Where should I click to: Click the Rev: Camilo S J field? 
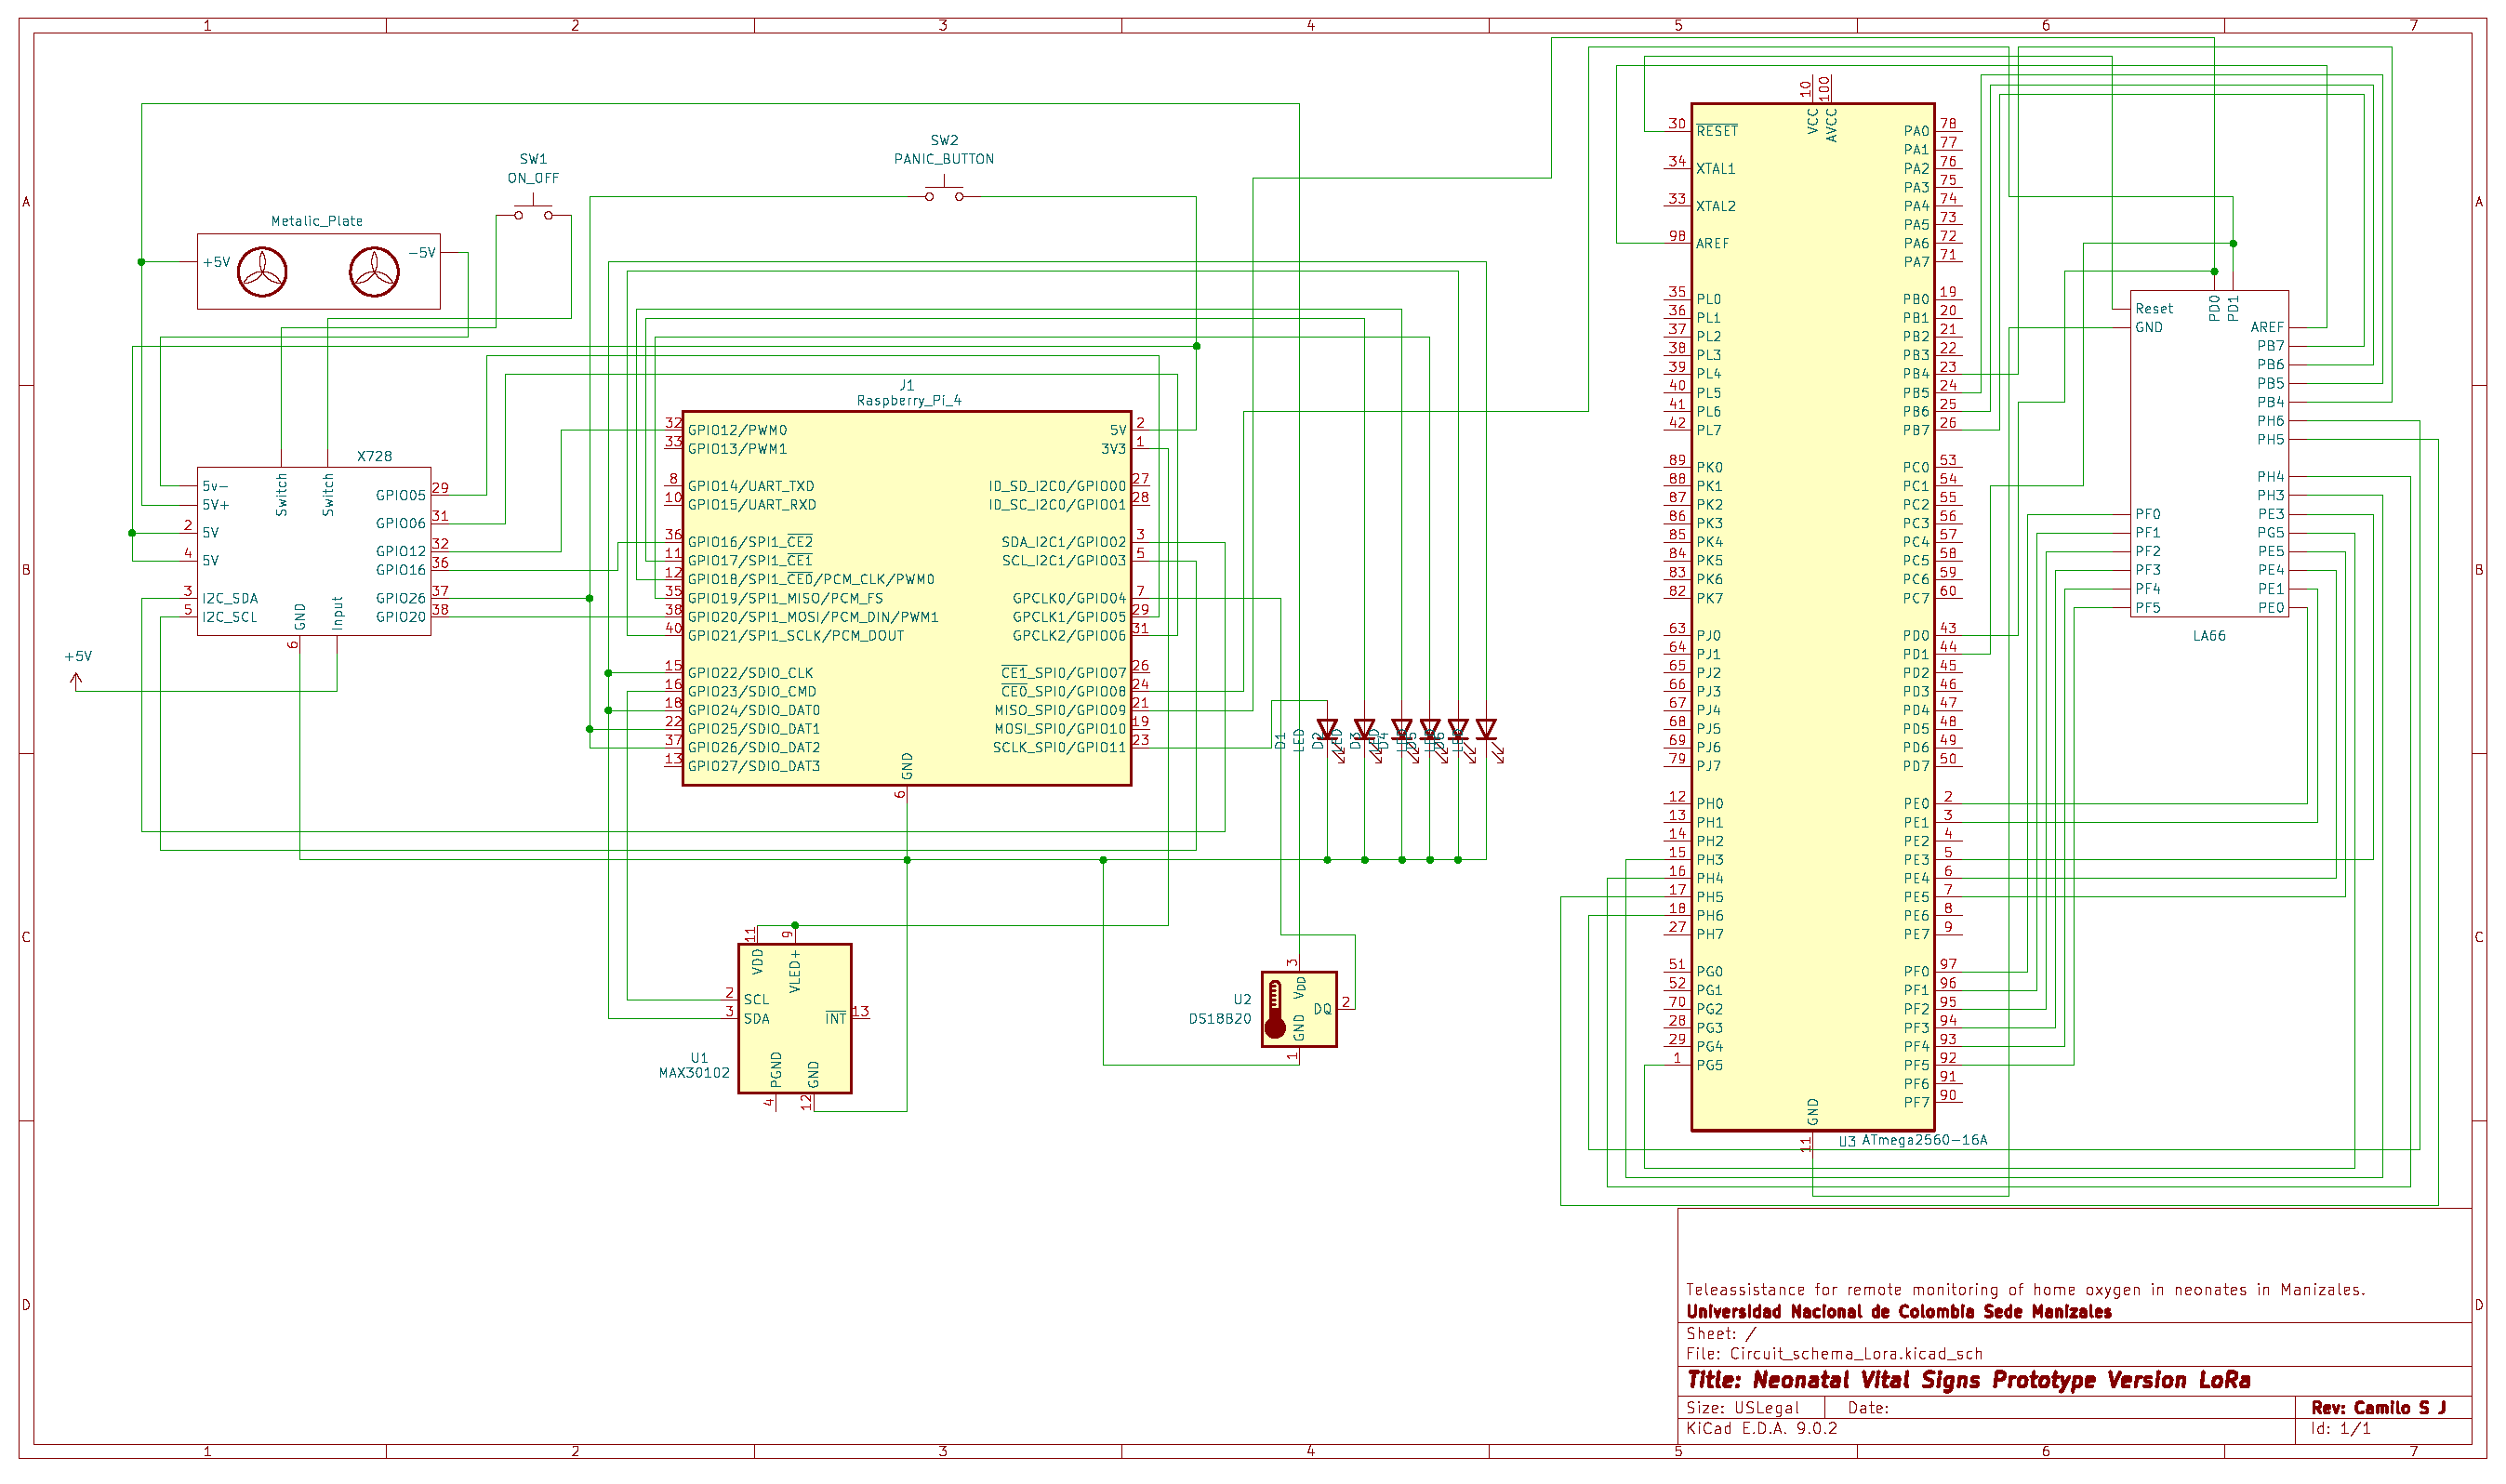[x=2378, y=1408]
